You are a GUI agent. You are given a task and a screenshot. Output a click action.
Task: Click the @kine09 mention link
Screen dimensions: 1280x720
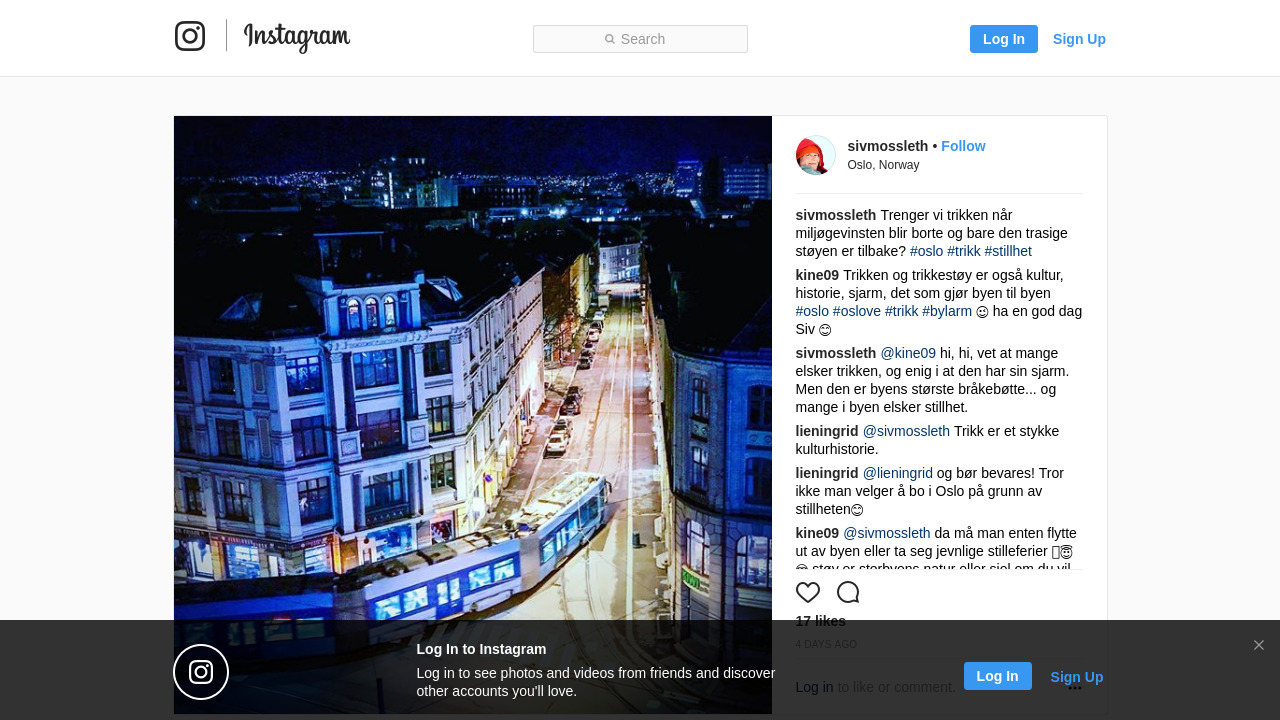click(x=908, y=353)
